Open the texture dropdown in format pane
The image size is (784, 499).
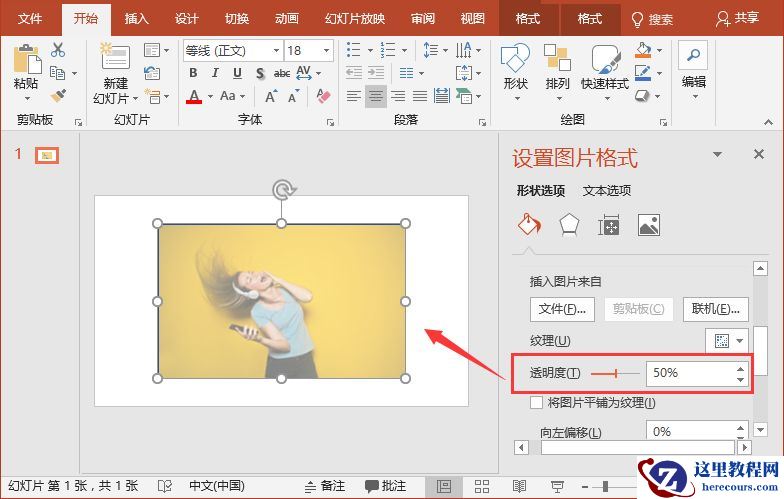(x=729, y=341)
